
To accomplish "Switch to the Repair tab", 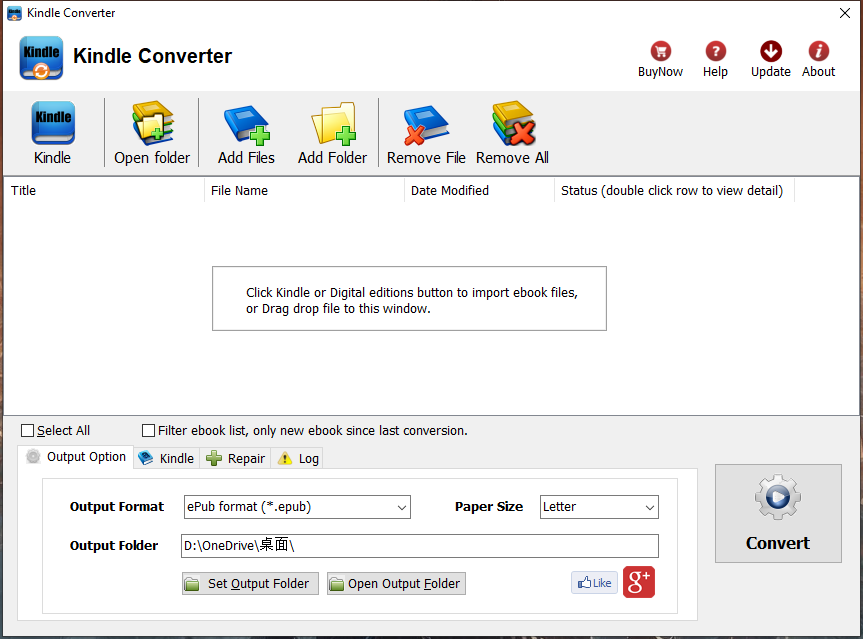I will tap(235, 458).
